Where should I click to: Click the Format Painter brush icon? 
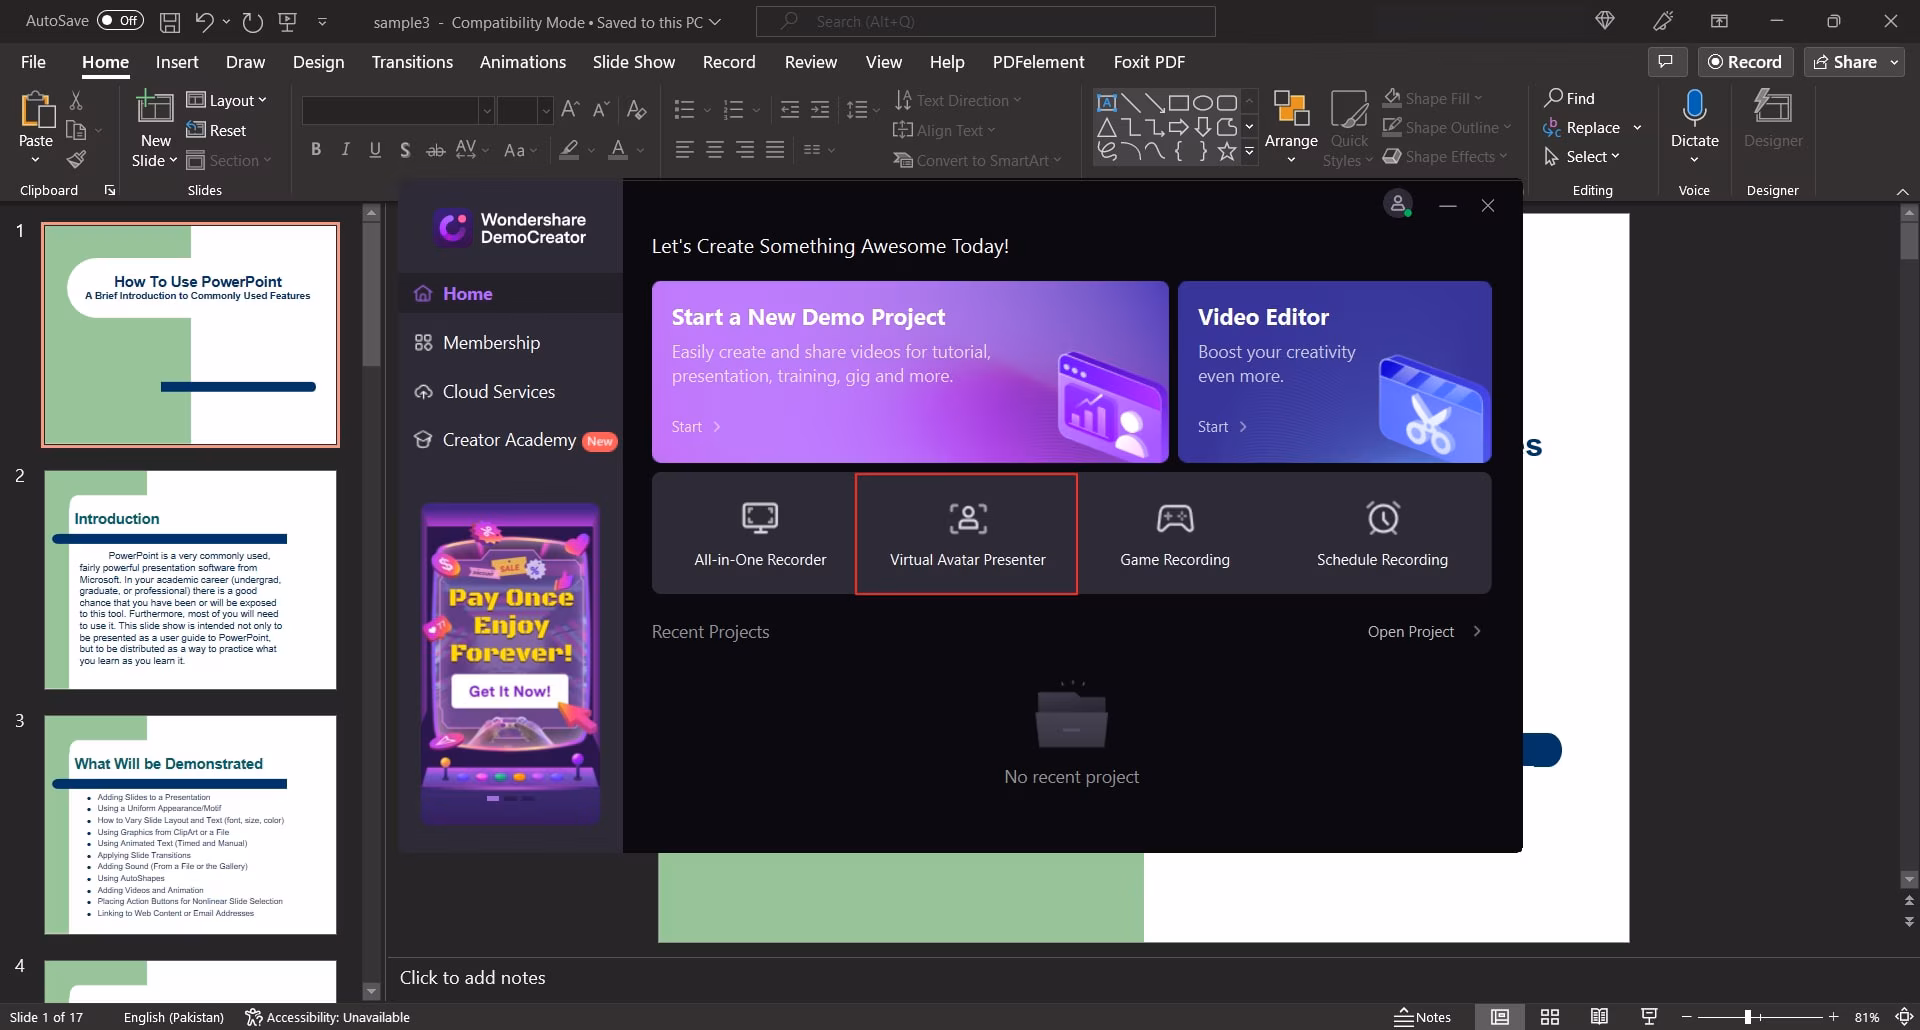[76, 159]
